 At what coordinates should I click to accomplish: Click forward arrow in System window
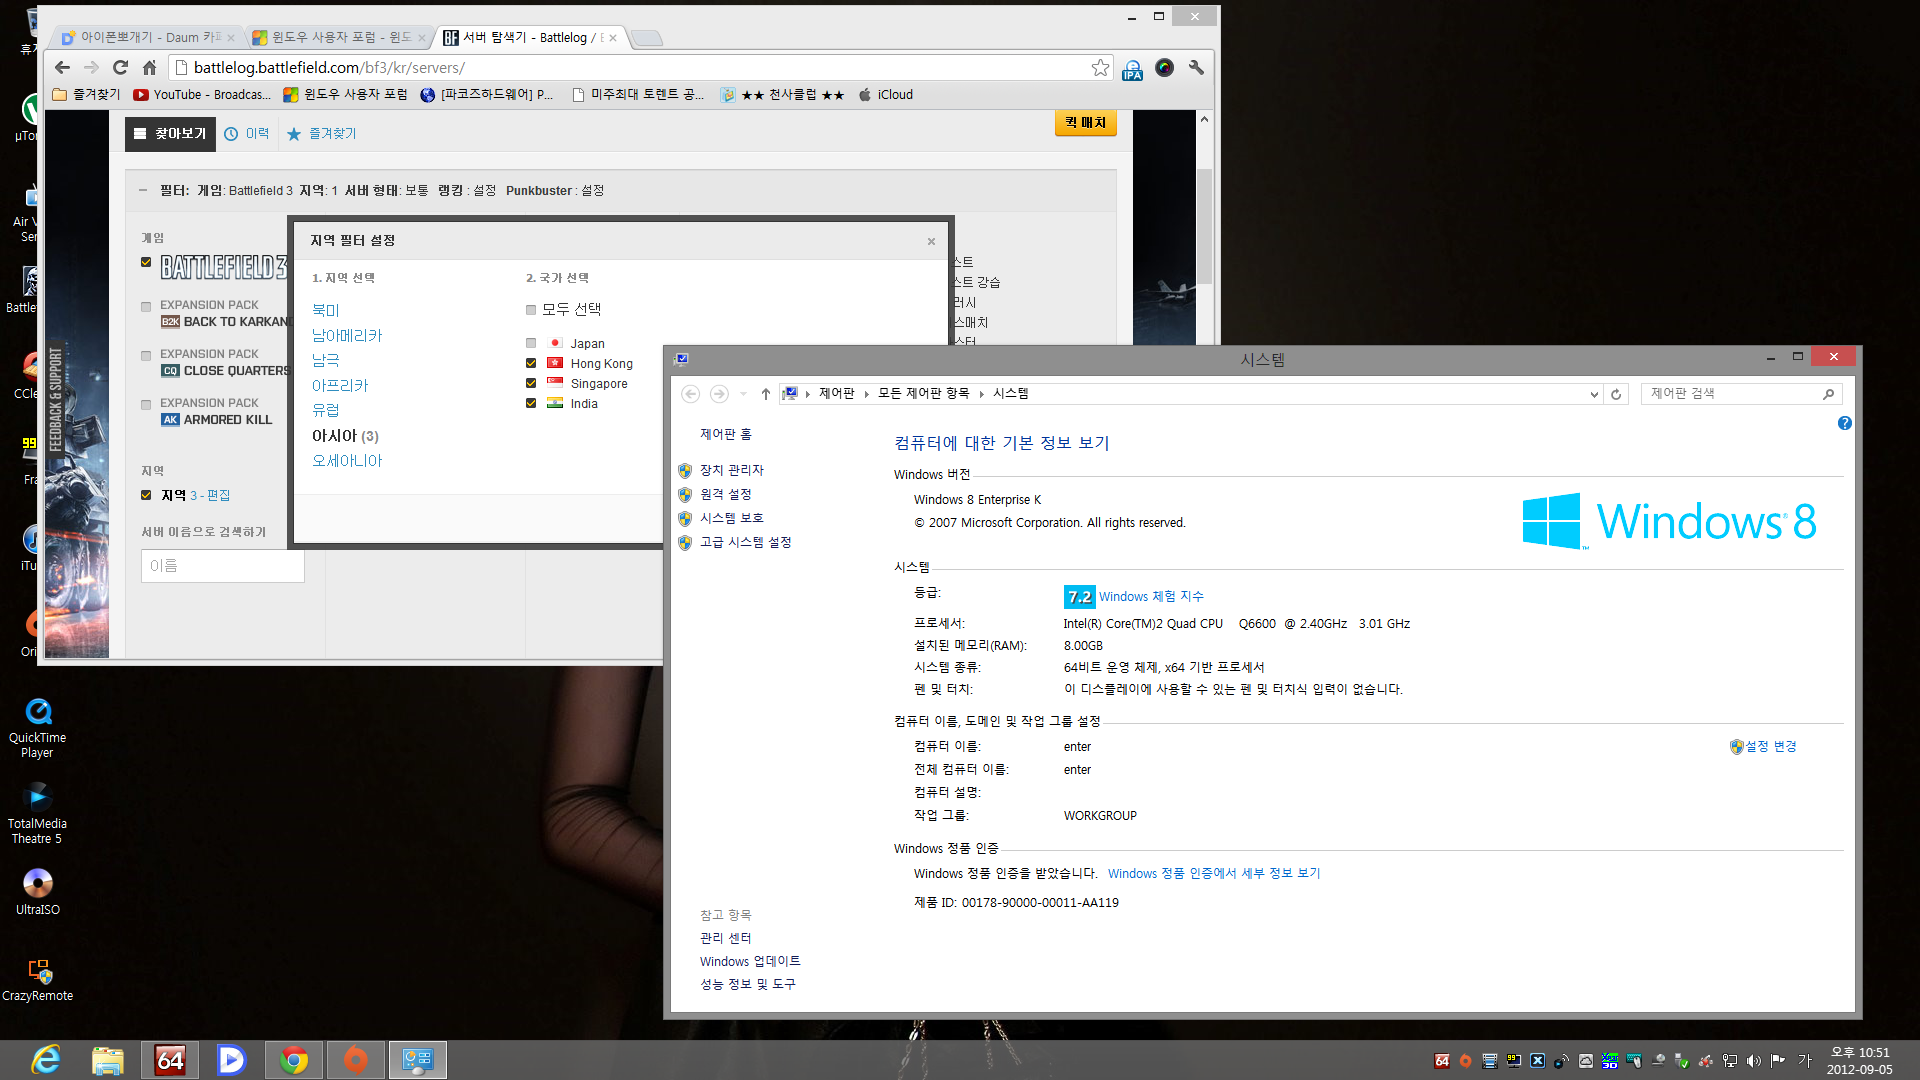[719, 394]
